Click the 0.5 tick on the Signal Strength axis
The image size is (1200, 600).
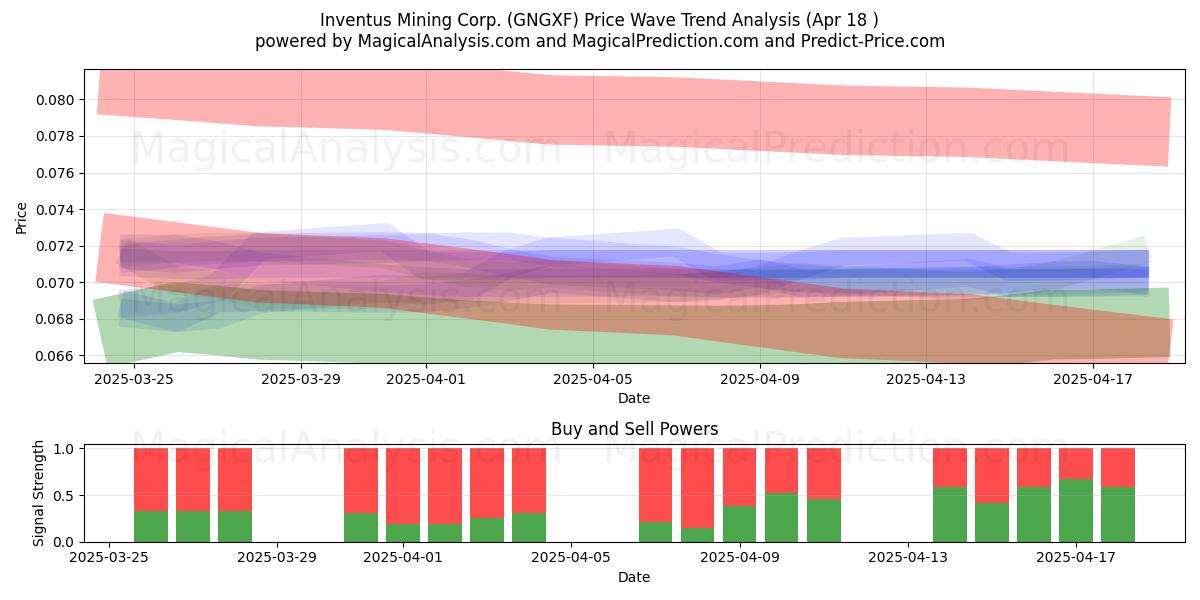[x=65, y=495]
